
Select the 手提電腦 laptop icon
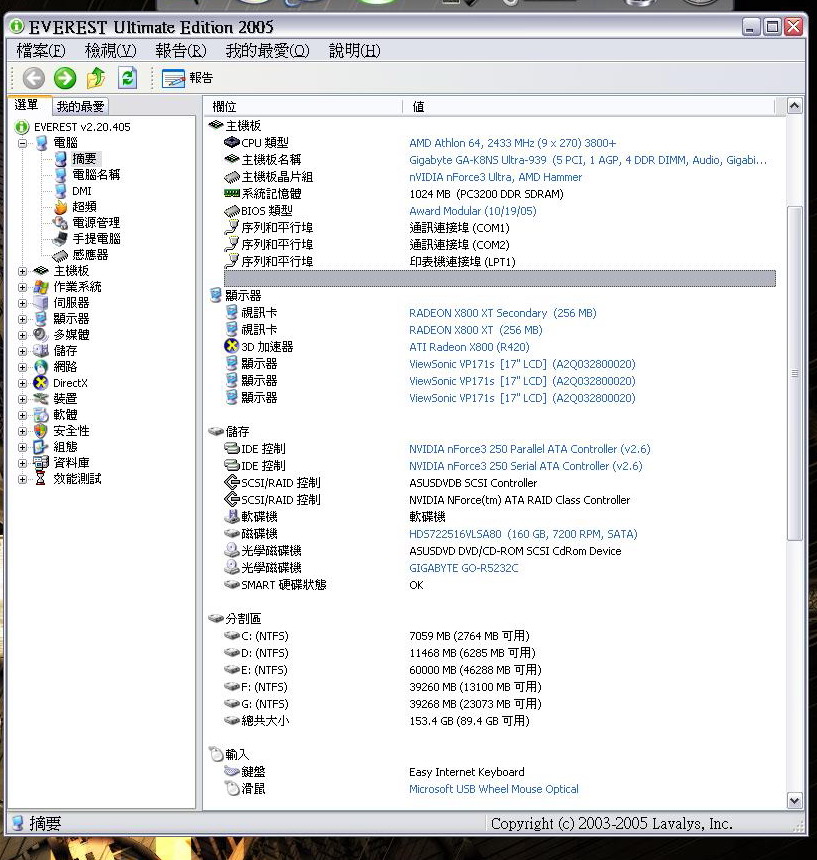(60, 239)
